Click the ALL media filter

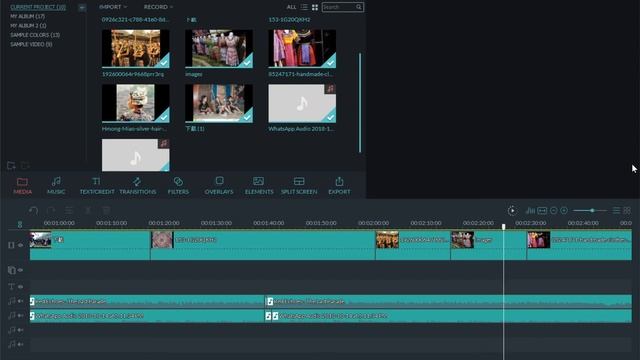tap(291, 7)
